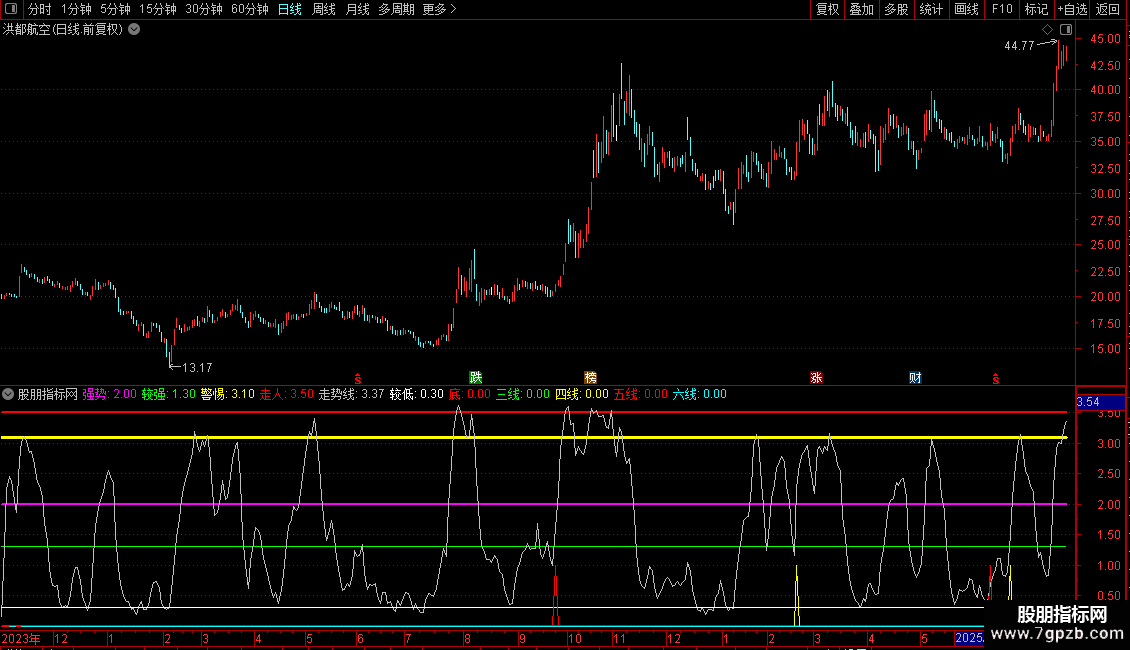Switch to 分时 intraday view
Screen dimensions: 1130x650
coord(40,9)
